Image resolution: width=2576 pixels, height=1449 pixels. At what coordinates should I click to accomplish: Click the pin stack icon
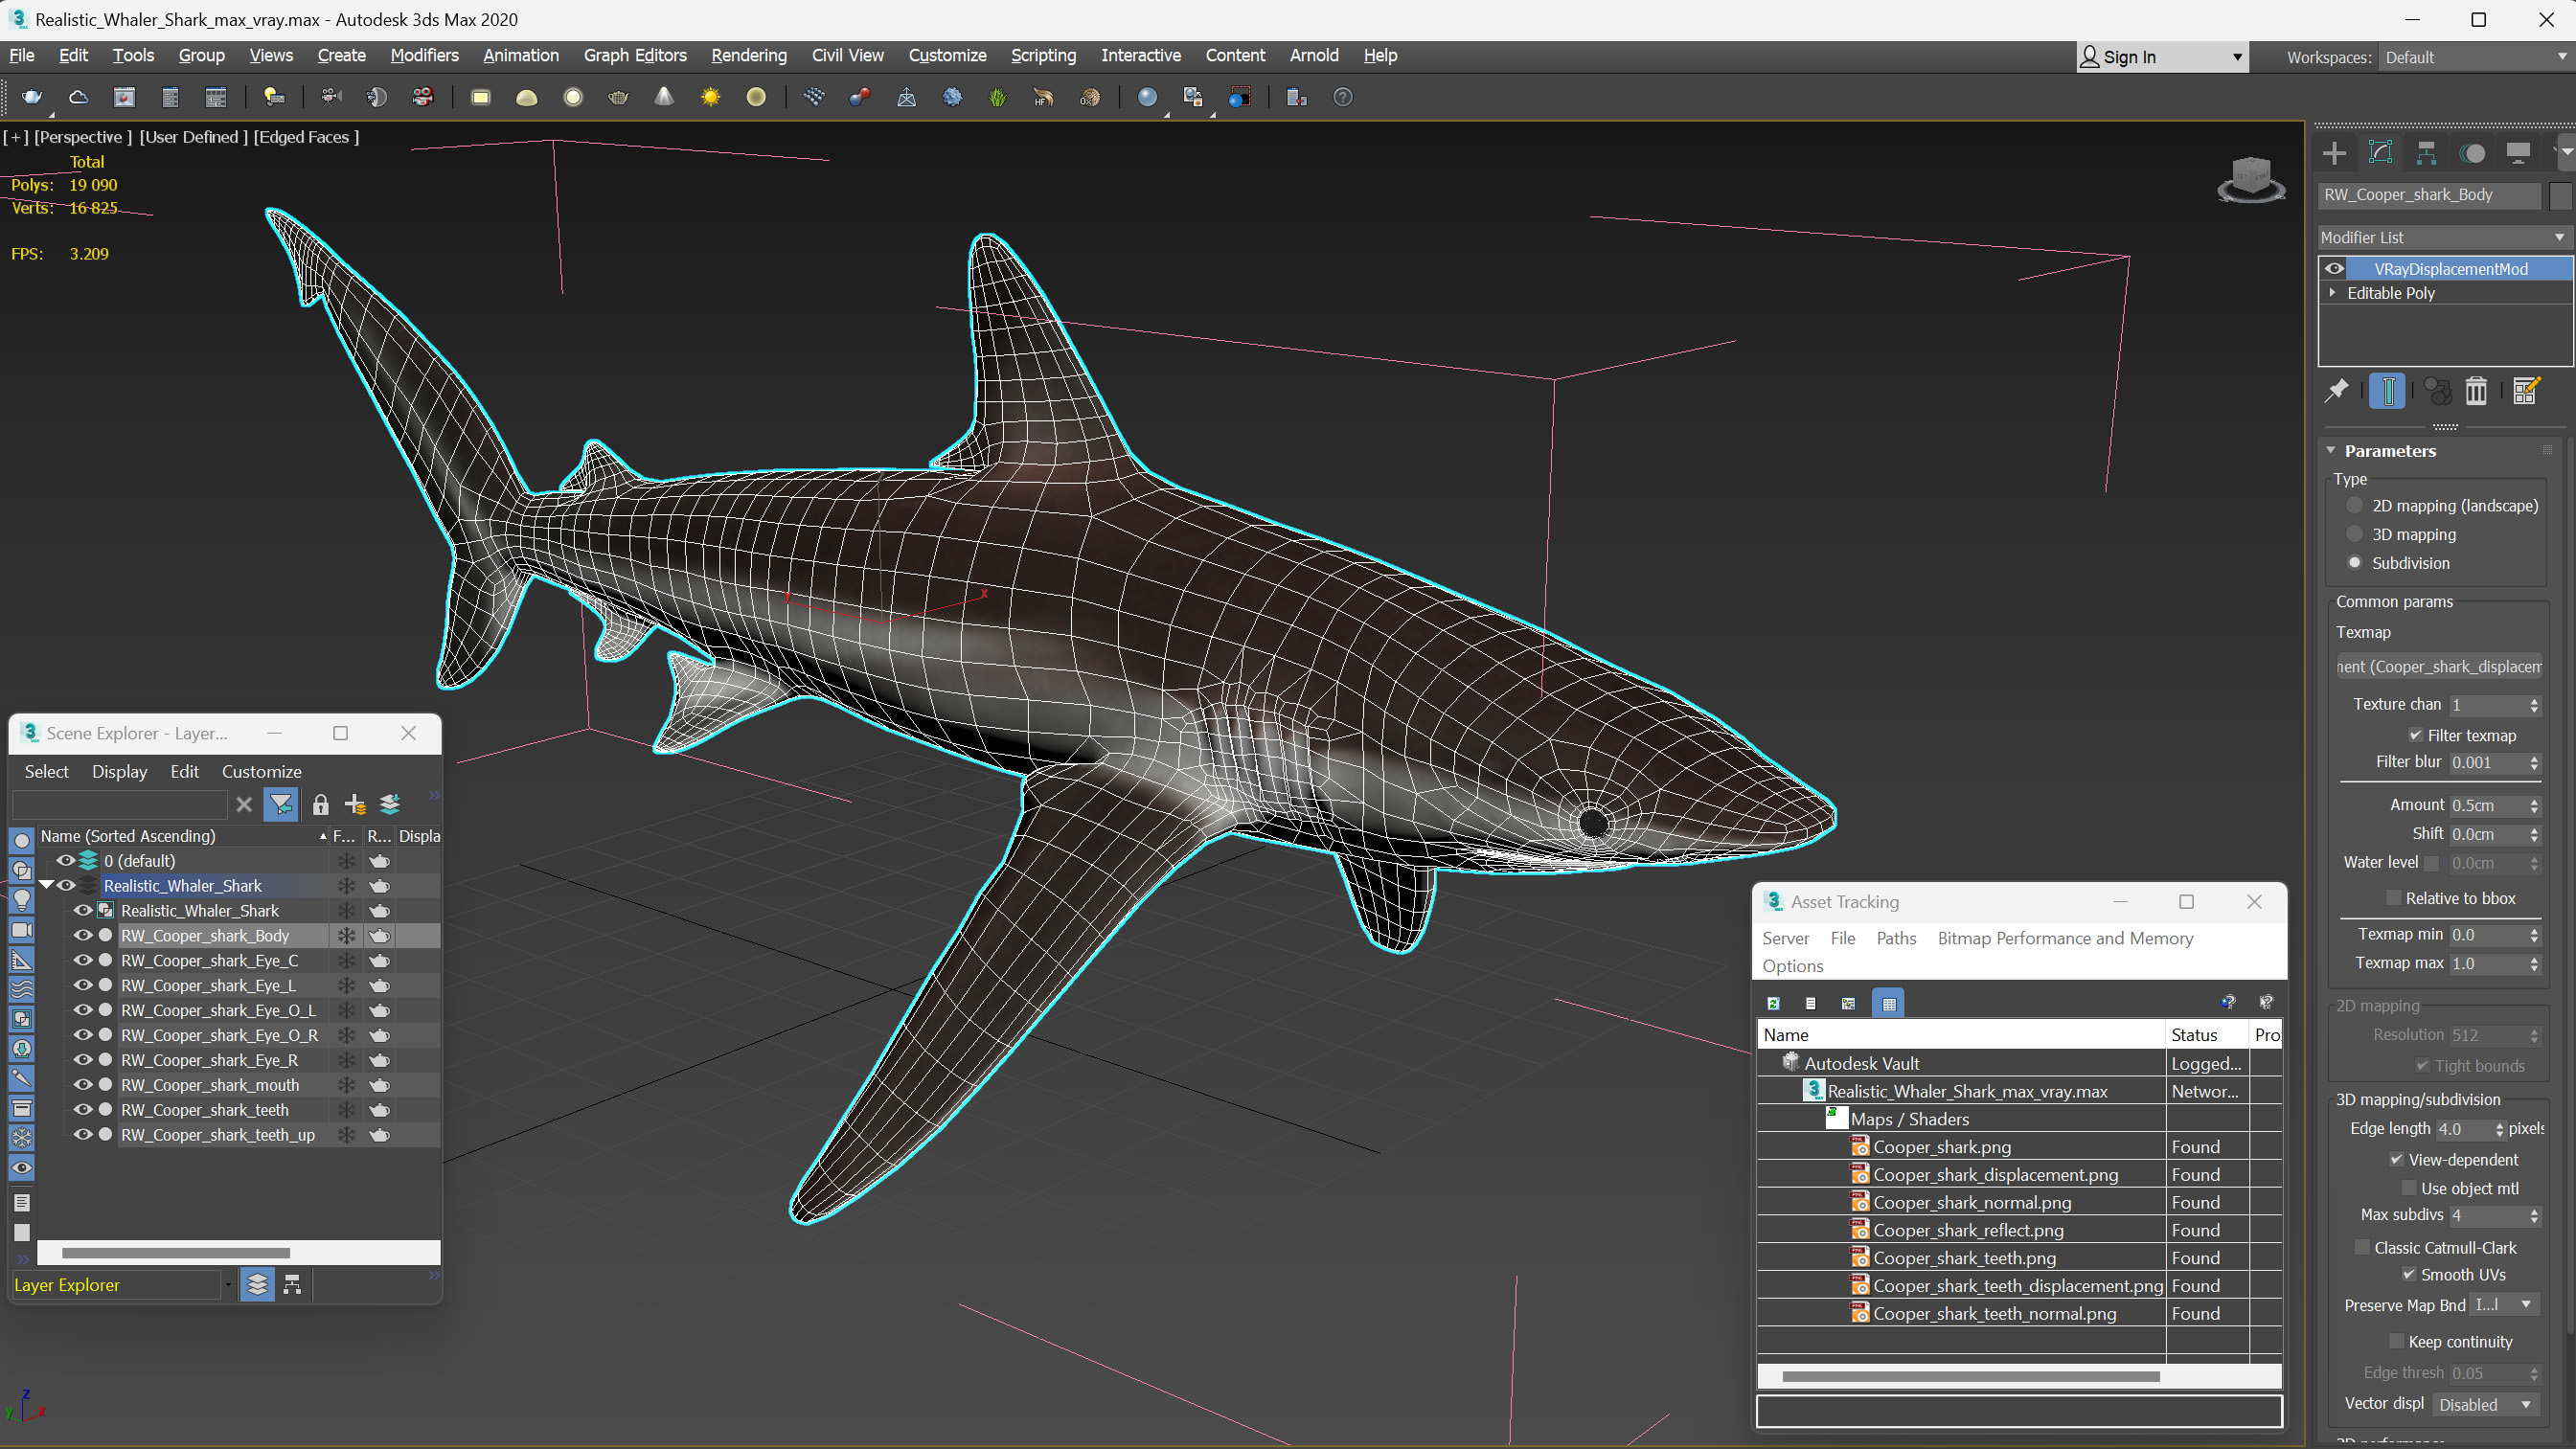[2336, 391]
